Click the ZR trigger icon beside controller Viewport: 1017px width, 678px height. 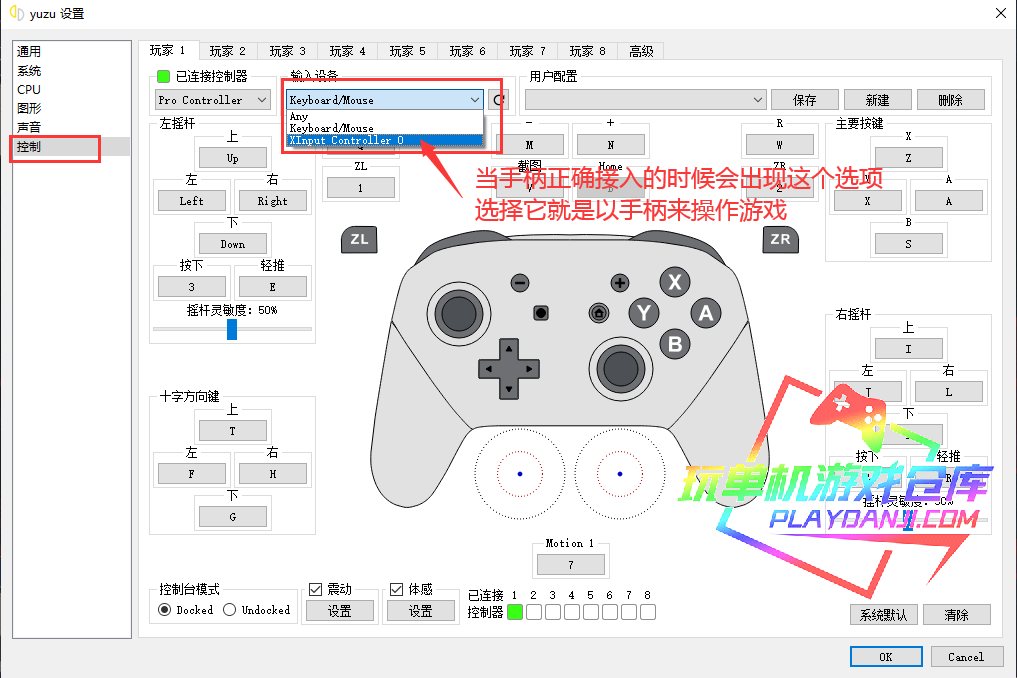point(780,239)
